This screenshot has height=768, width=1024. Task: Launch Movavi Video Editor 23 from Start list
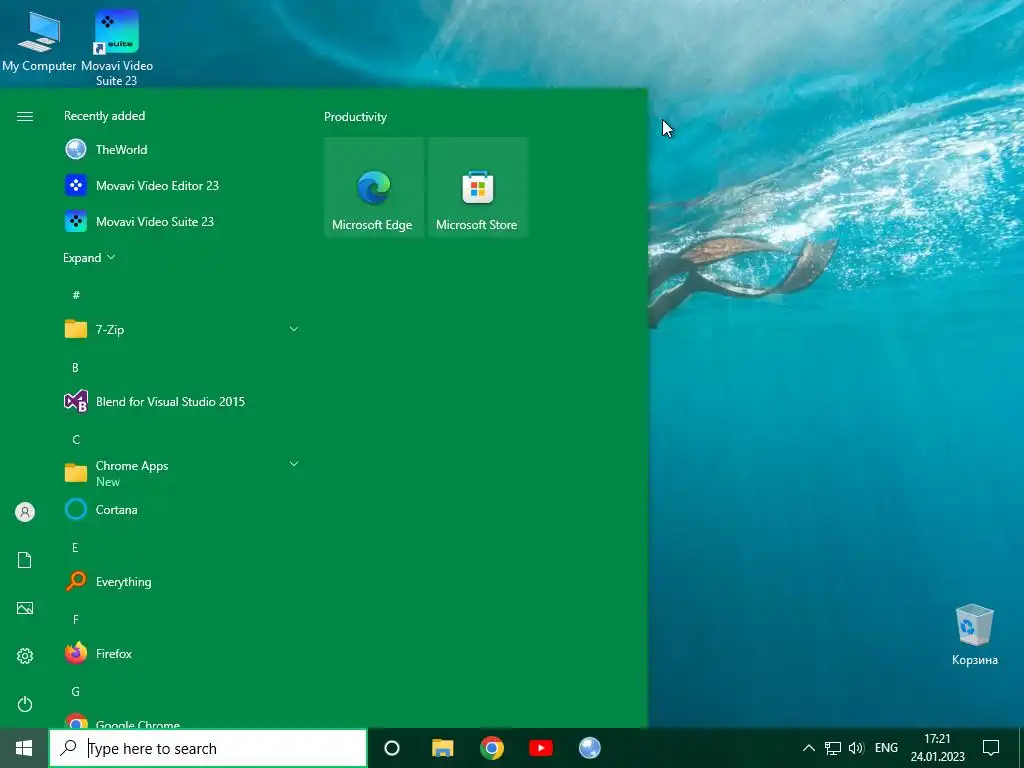(x=182, y=185)
